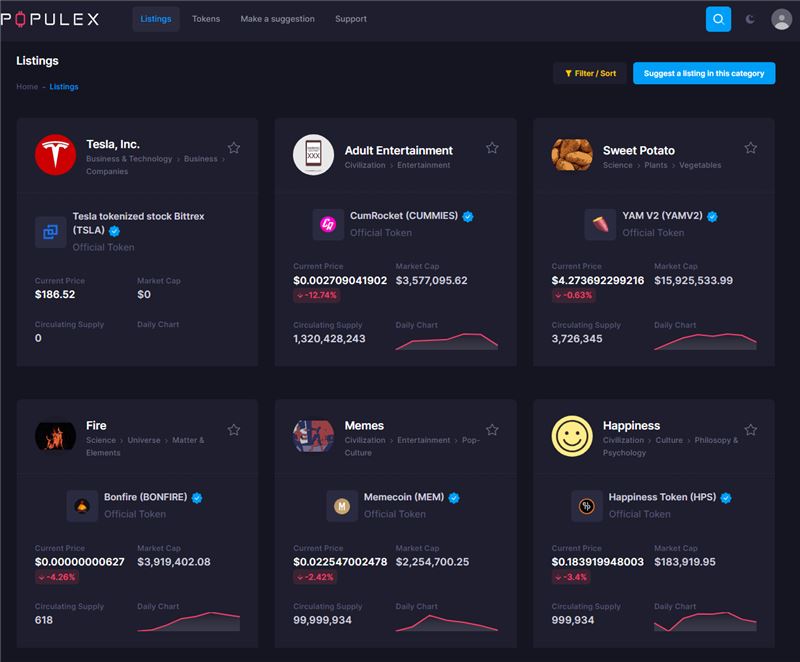Open the Support nav item
Image resolution: width=800 pixels, height=662 pixels.
[351, 19]
